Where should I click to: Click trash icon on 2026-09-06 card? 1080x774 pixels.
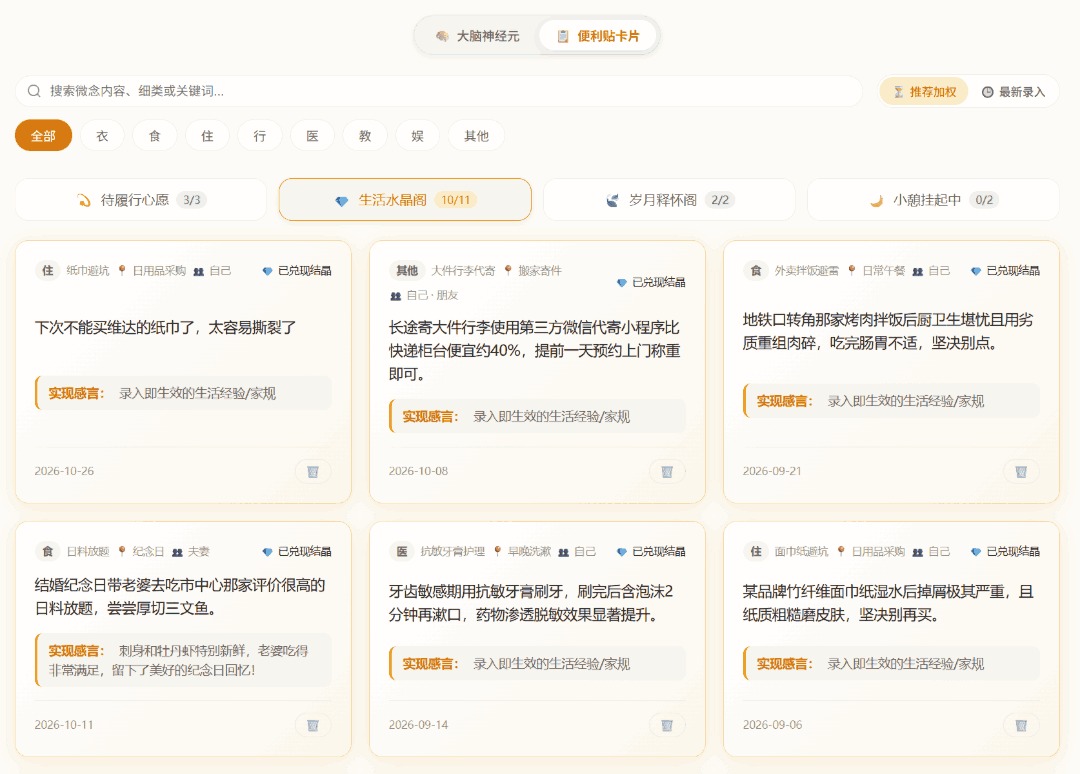[x=1021, y=725]
